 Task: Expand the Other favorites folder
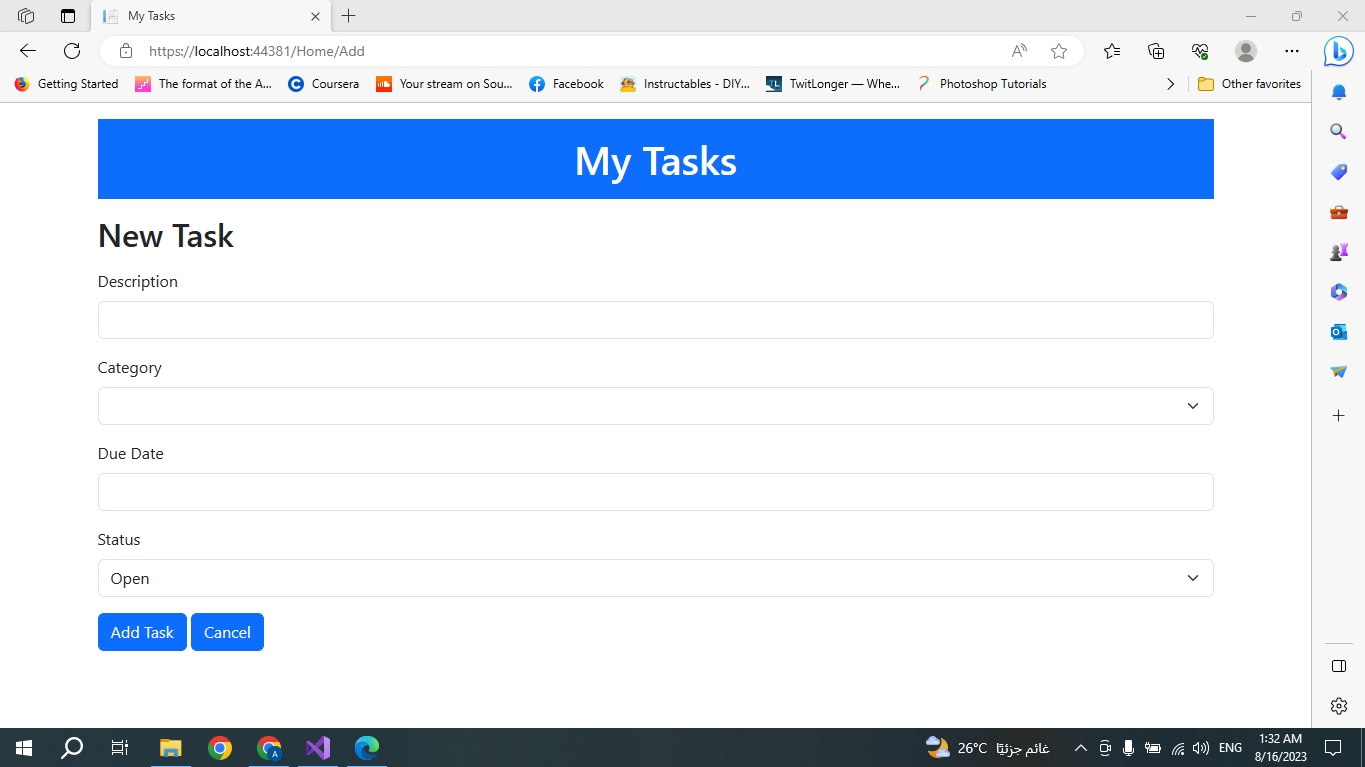[1248, 84]
